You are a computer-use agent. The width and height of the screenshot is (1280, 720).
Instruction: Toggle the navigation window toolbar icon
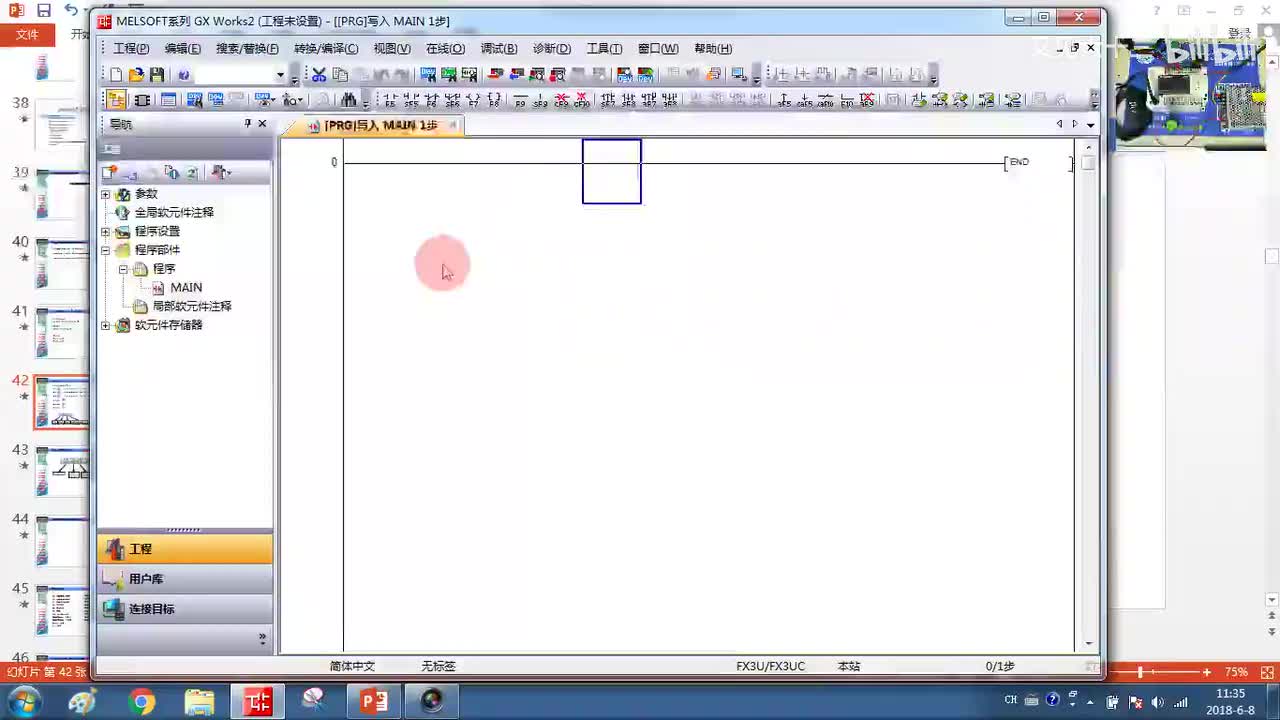pos(116,101)
